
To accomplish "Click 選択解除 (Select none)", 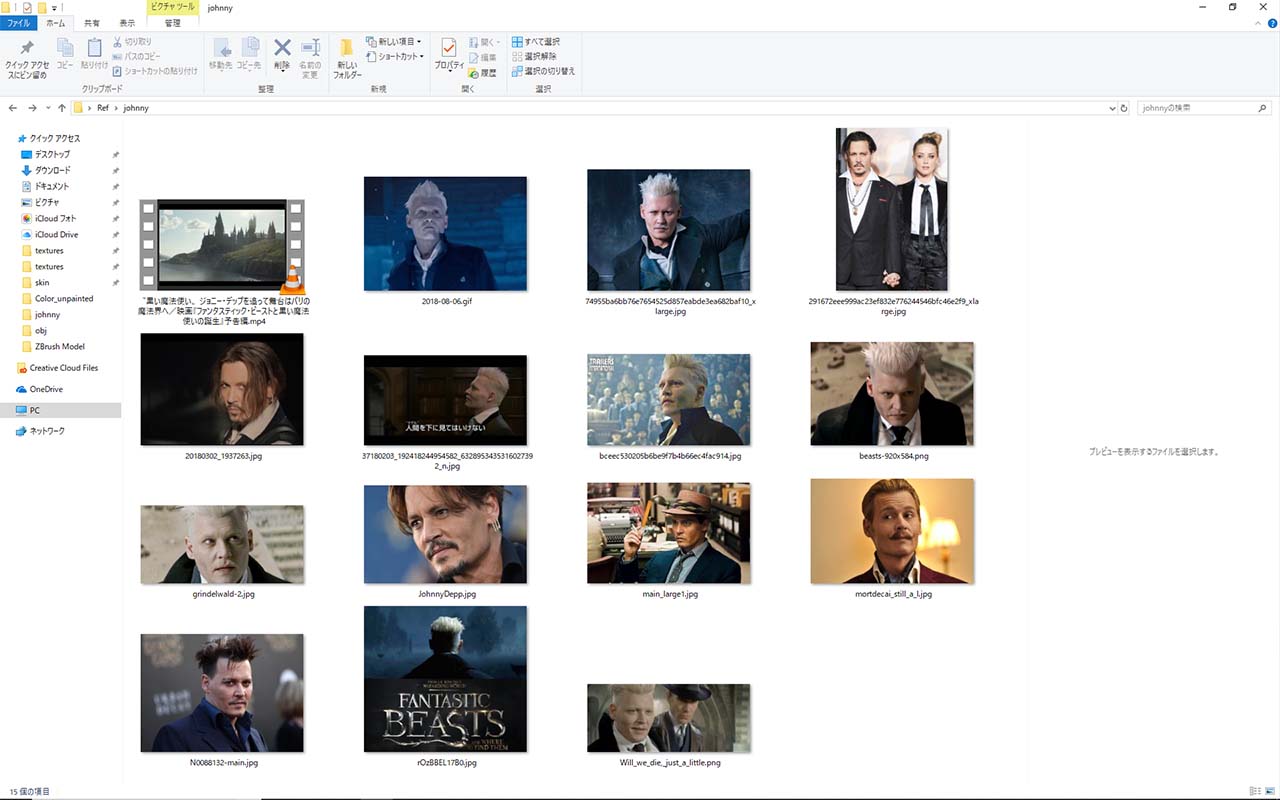I will (534, 56).
